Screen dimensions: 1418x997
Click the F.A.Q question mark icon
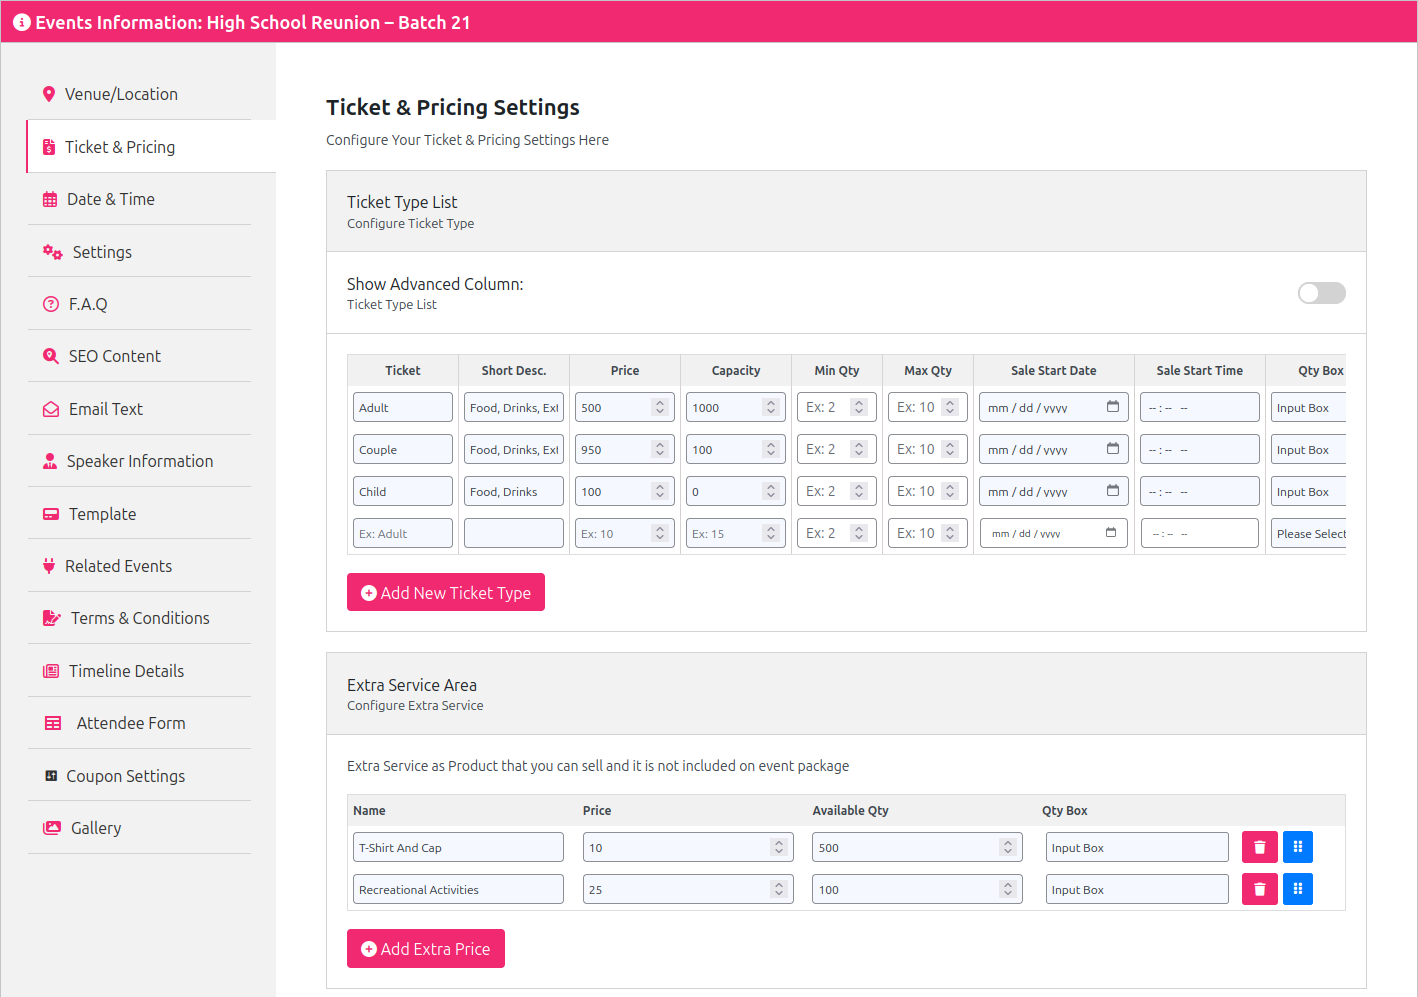click(51, 304)
